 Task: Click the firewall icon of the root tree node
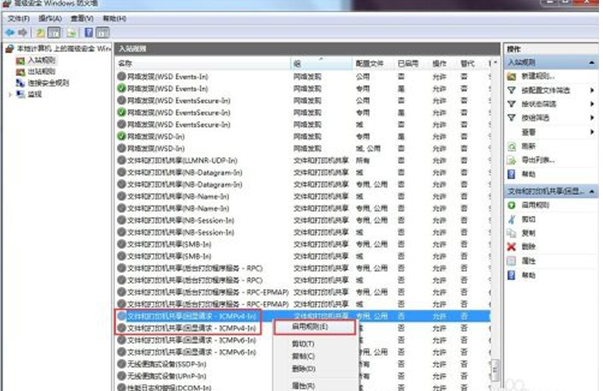pos(10,49)
